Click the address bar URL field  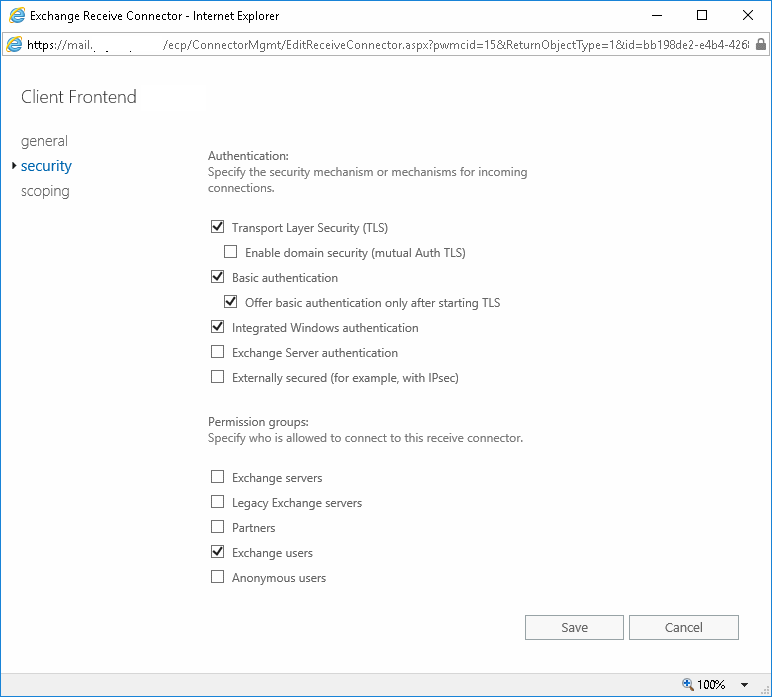[x=387, y=45]
